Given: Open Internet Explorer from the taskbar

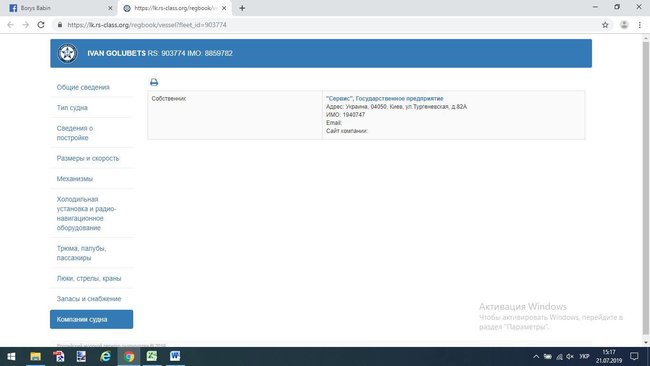Looking at the screenshot, I should click(x=105, y=356).
